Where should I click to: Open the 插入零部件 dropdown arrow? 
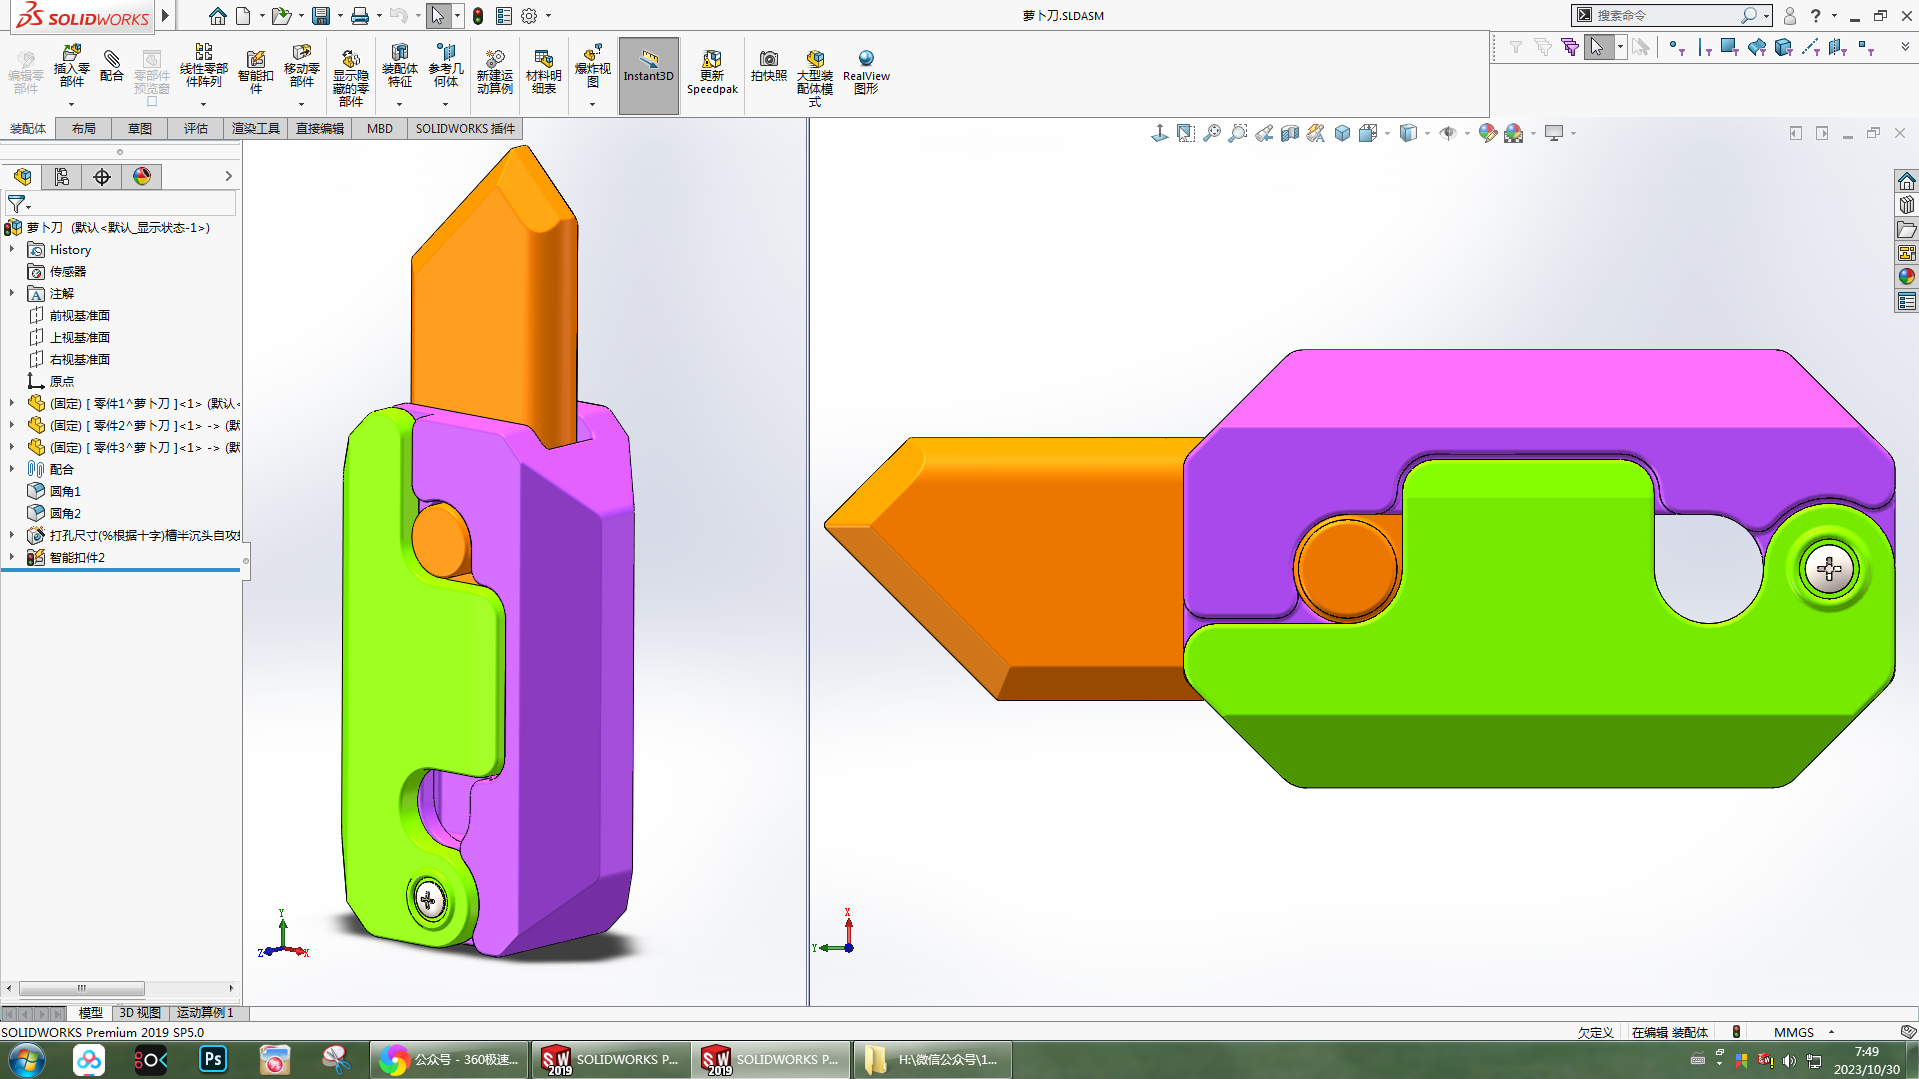71,104
